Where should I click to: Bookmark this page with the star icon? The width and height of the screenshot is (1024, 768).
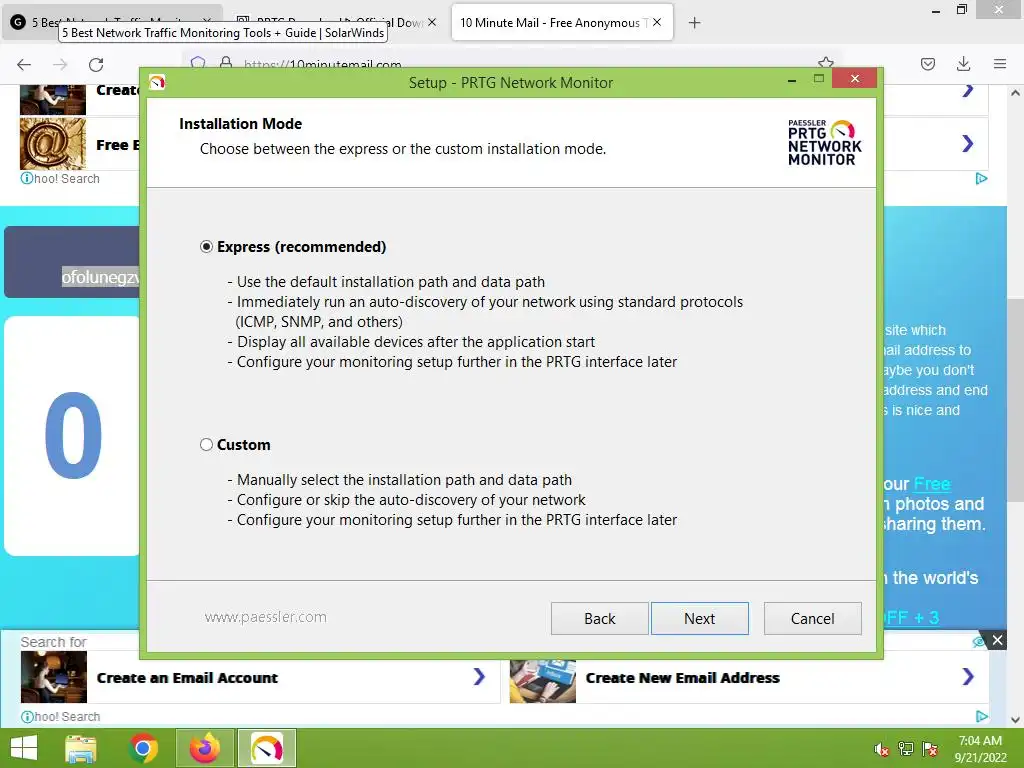coord(825,63)
